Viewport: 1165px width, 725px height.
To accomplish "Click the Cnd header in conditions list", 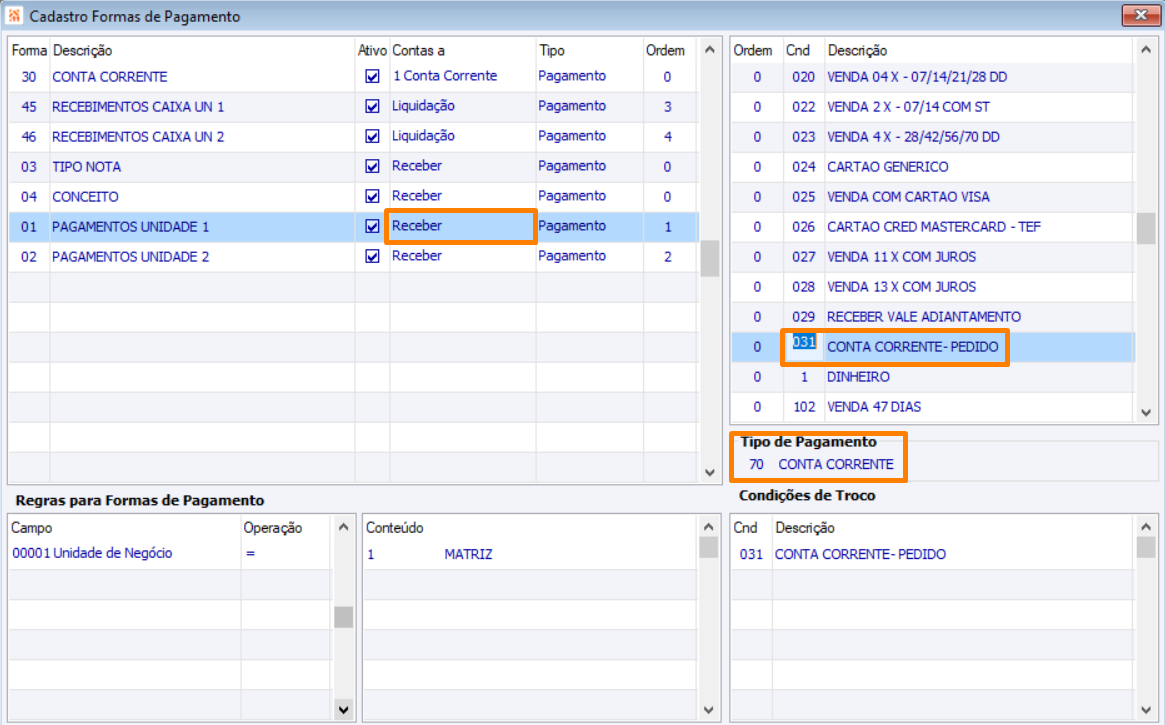I will pos(798,51).
